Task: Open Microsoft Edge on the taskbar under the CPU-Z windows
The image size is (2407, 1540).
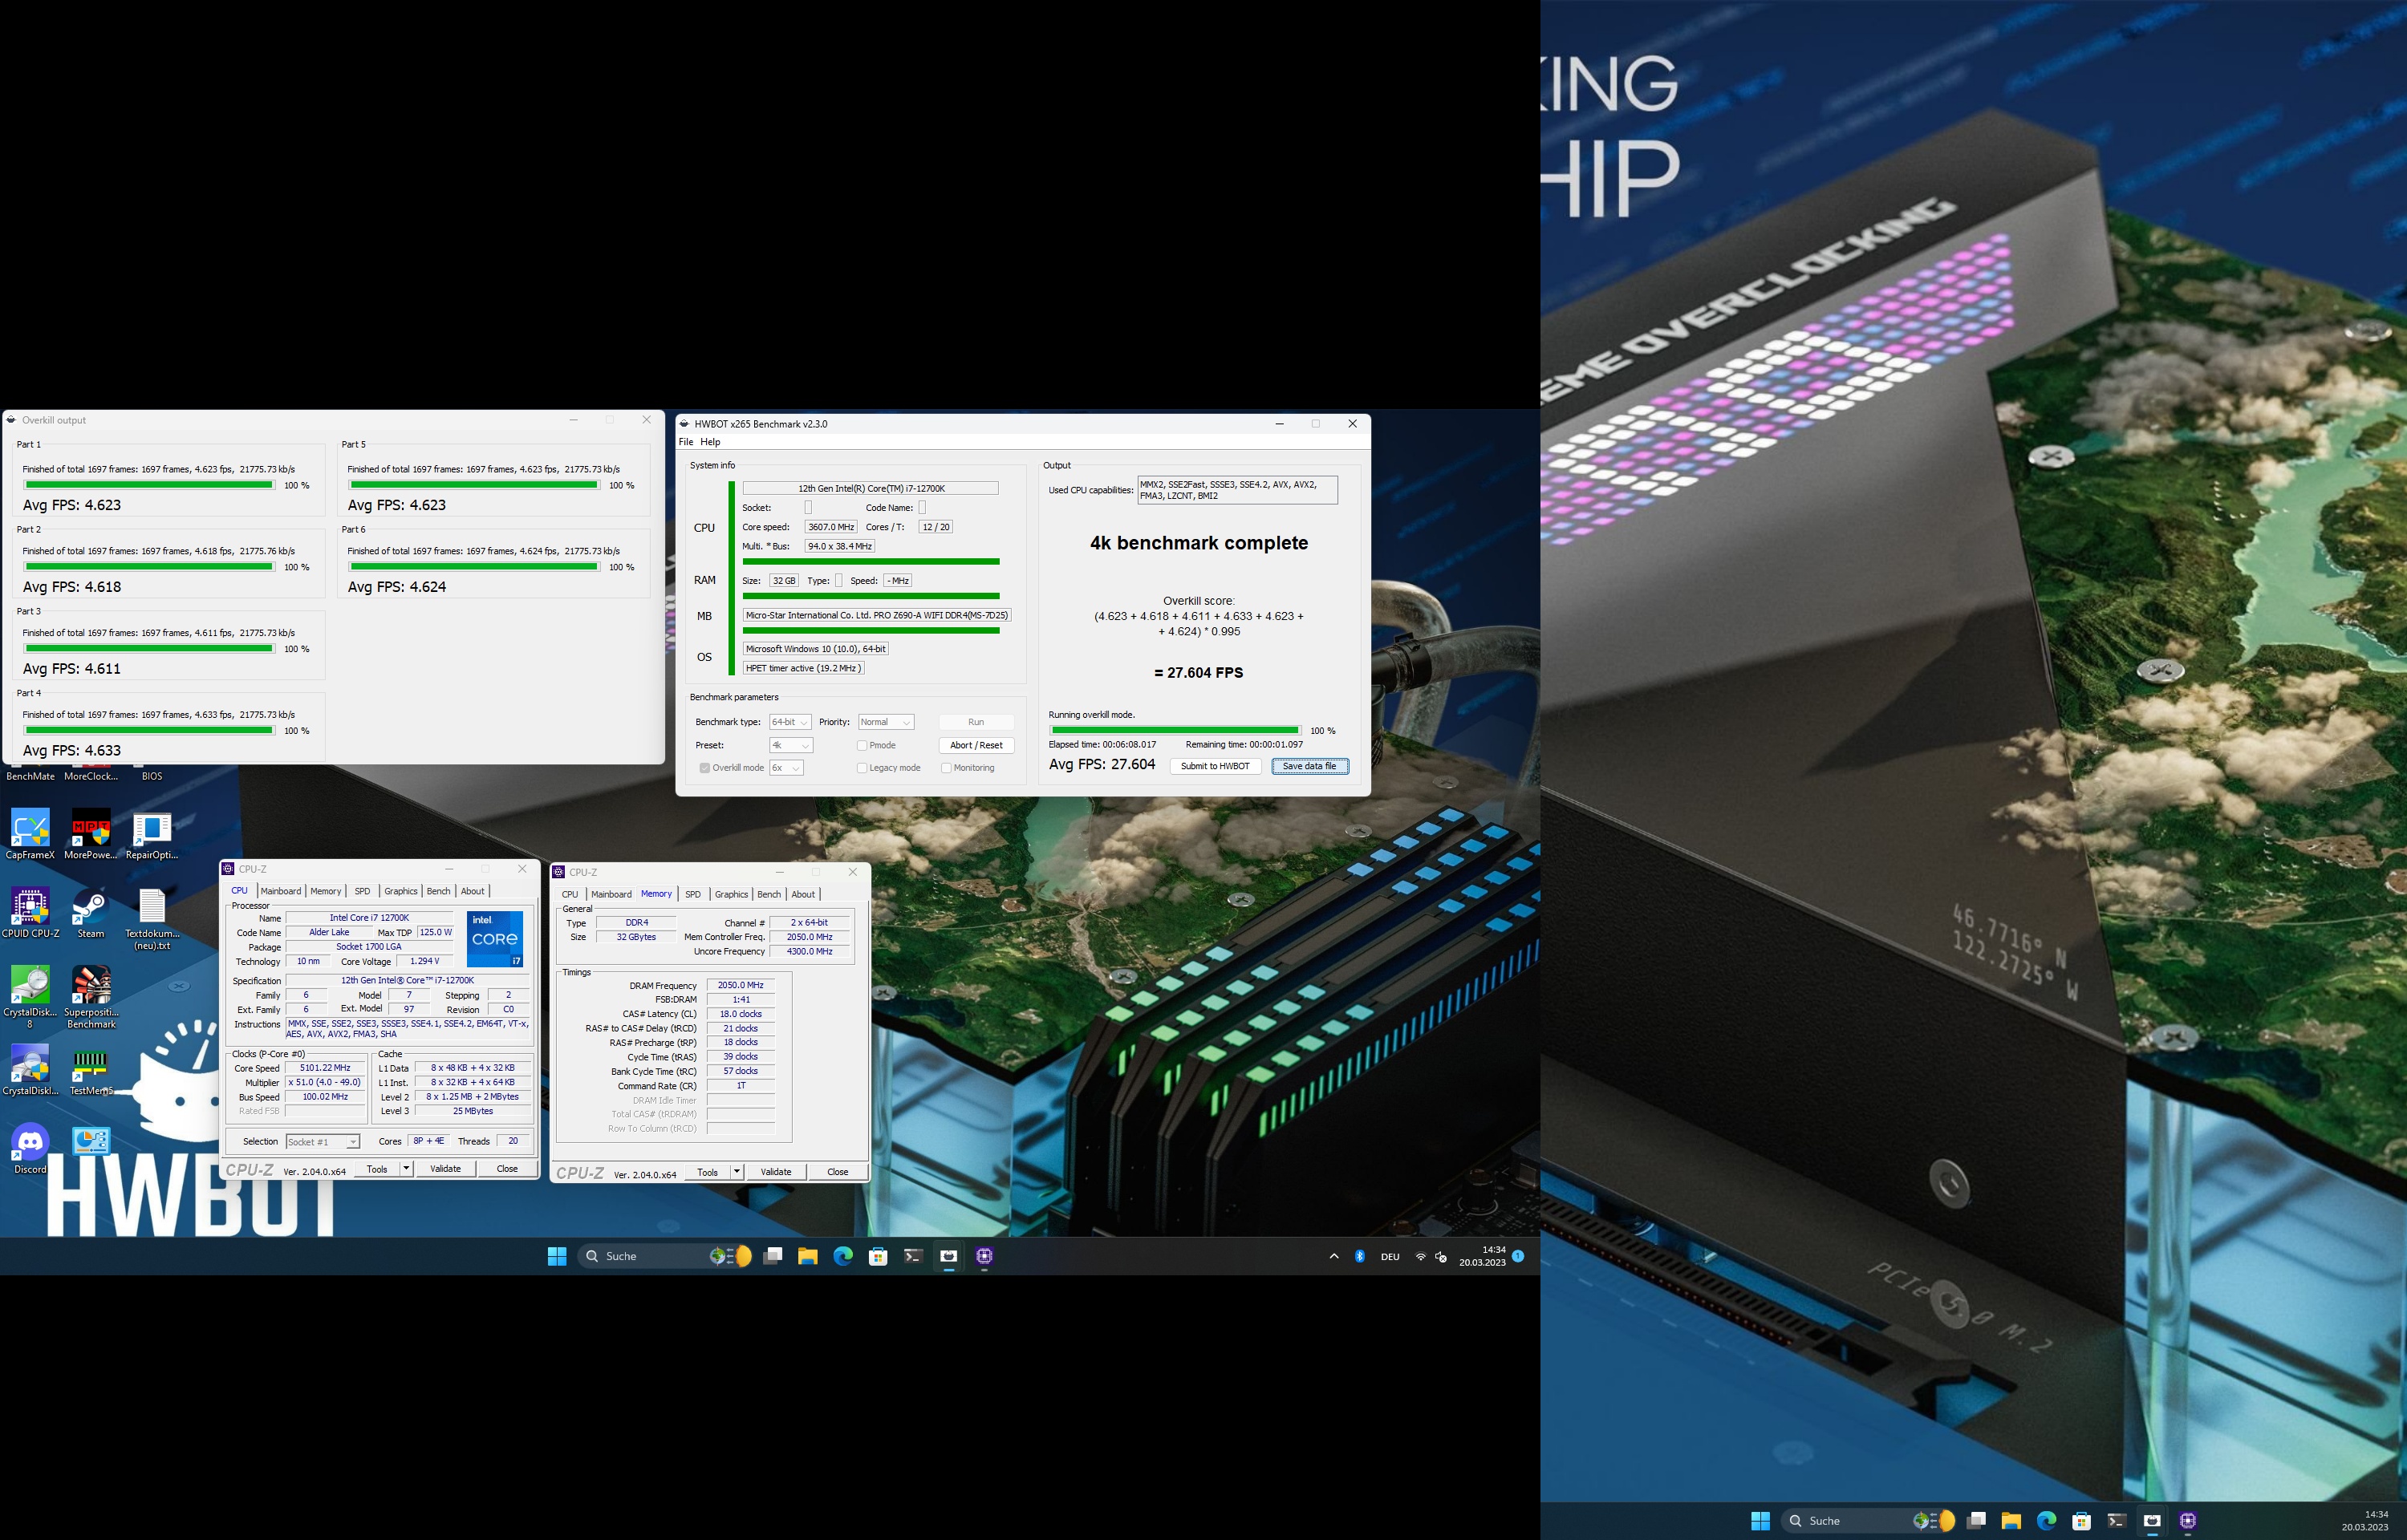Action: point(843,1256)
